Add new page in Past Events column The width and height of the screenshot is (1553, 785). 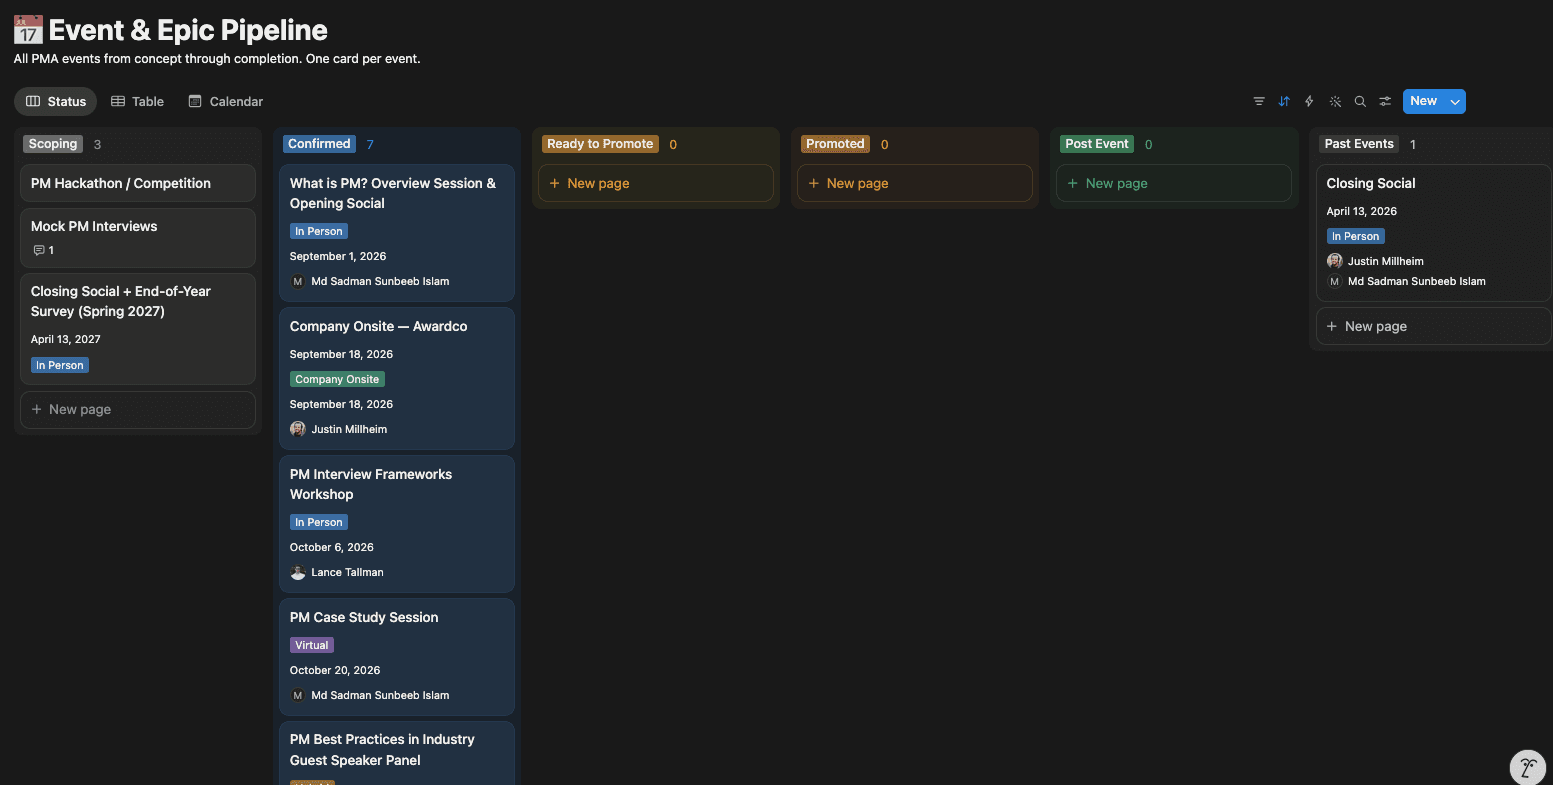pyautogui.click(x=1434, y=326)
